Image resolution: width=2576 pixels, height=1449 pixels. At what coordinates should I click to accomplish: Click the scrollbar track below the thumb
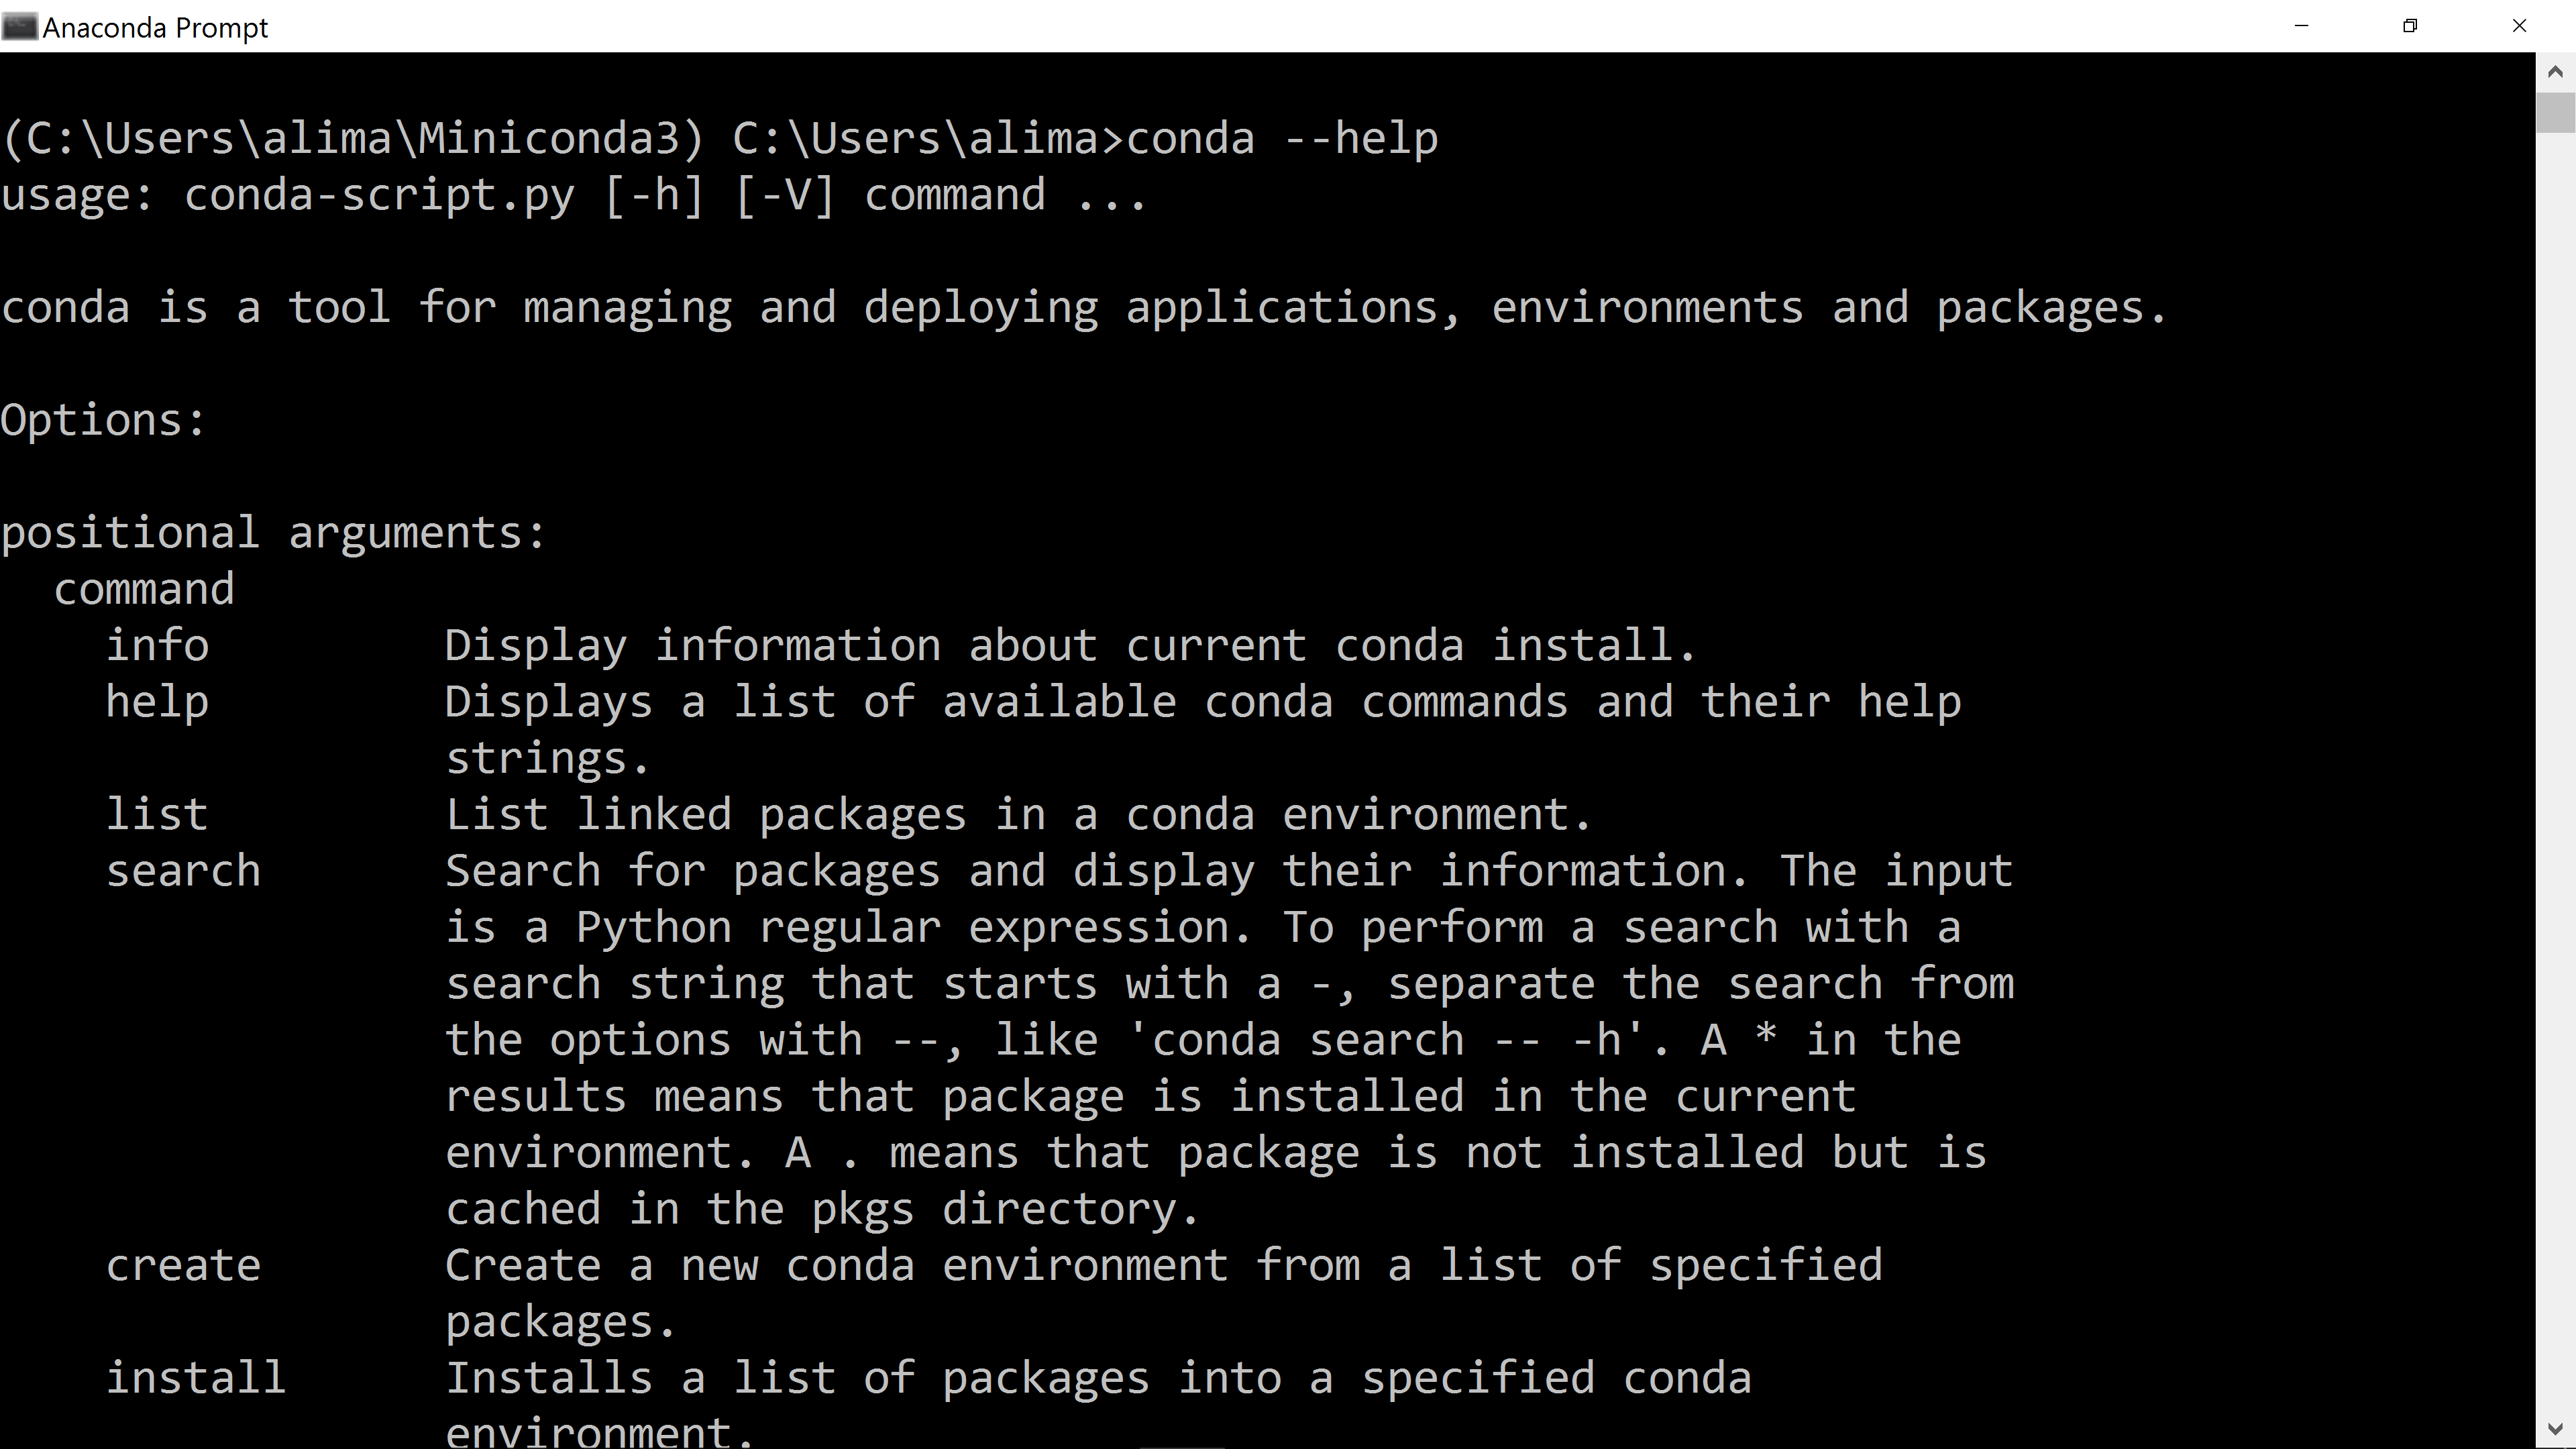(2557, 700)
